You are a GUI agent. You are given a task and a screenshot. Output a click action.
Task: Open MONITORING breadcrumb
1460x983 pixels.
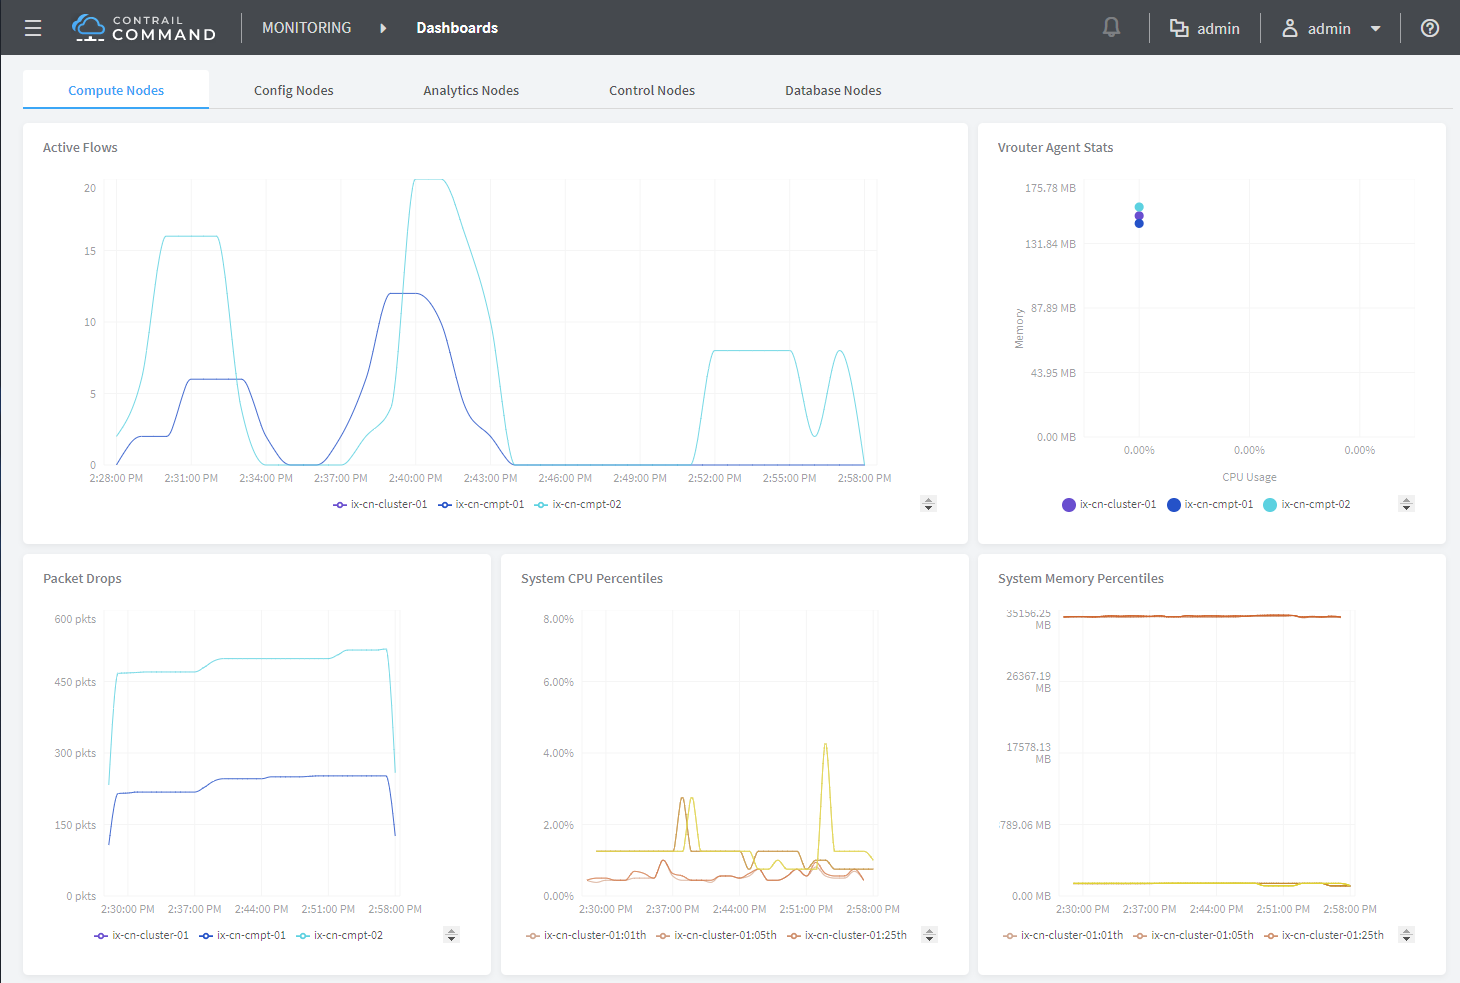307,28
